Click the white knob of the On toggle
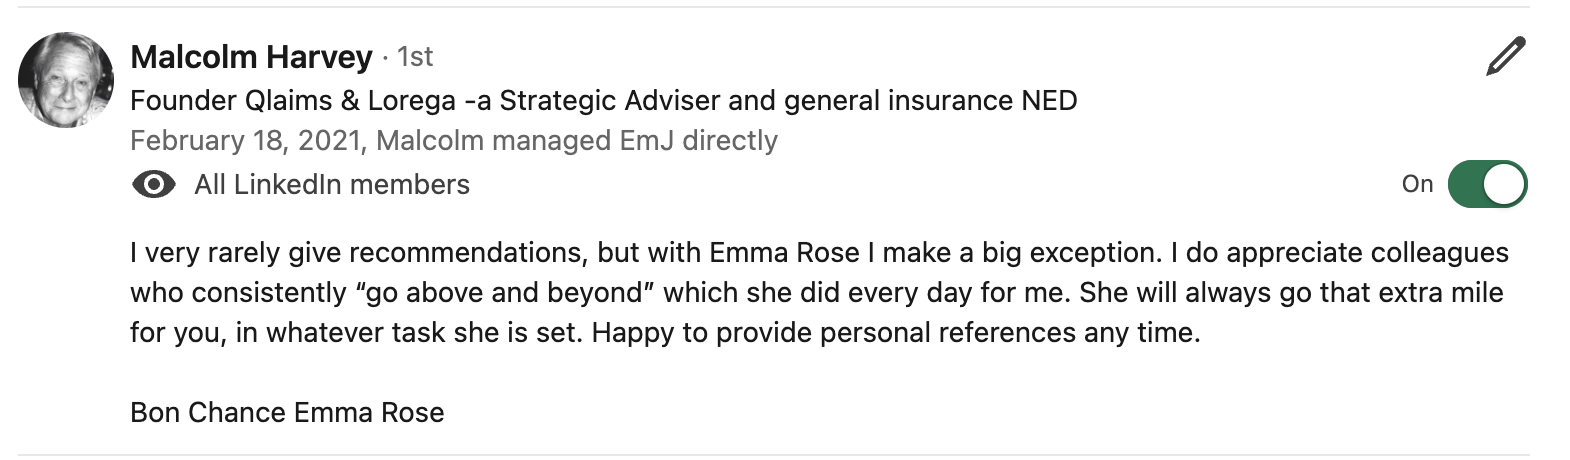Screen dimensions: 1570x460 click(x=1504, y=185)
